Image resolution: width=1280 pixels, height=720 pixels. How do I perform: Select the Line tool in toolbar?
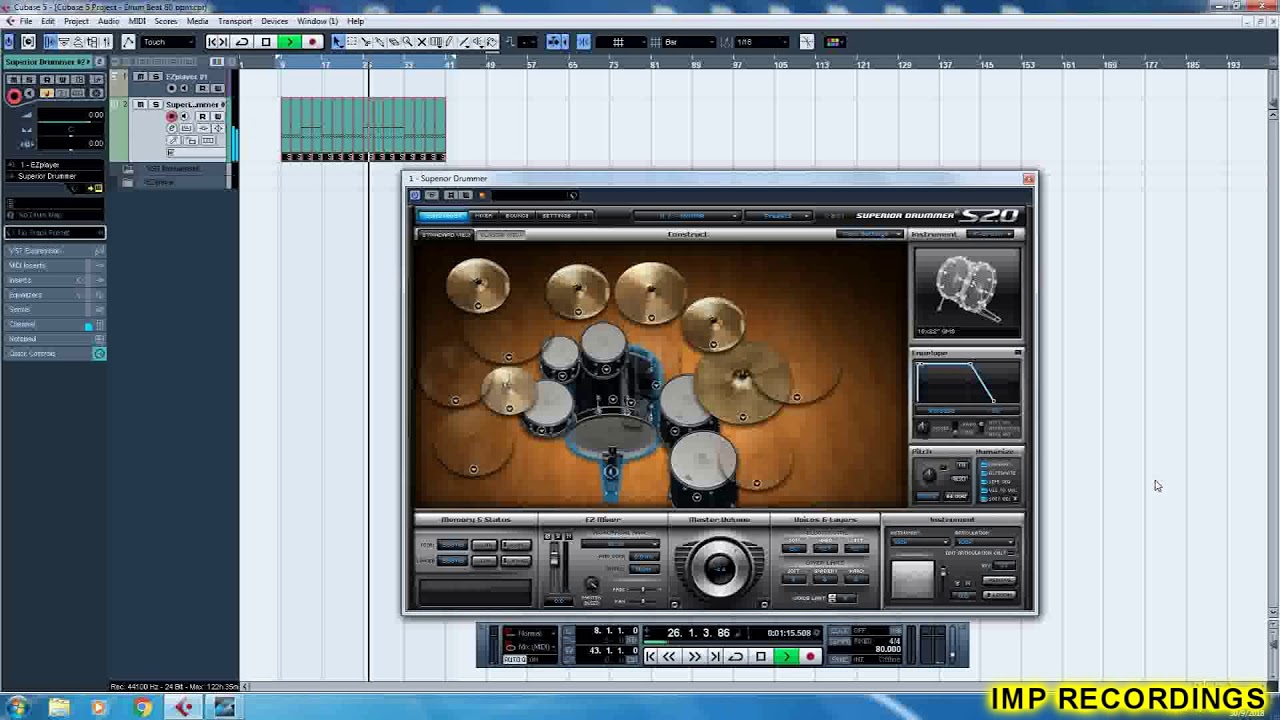tap(463, 42)
